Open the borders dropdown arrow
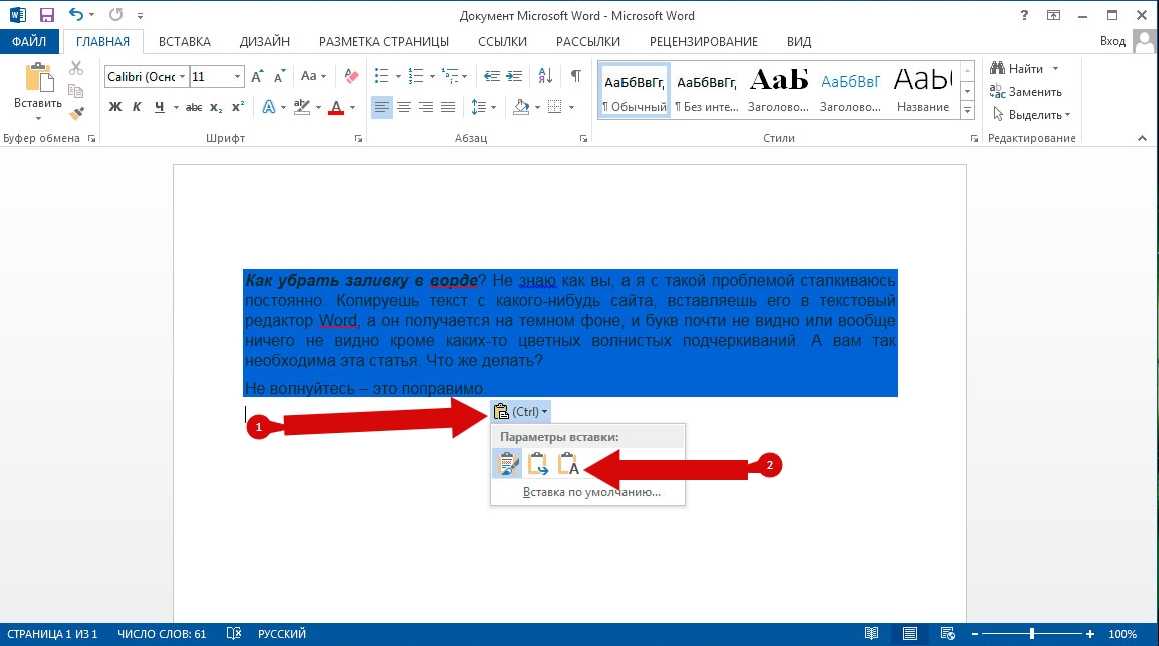The image size is (1159, 646). click(571, 108)
